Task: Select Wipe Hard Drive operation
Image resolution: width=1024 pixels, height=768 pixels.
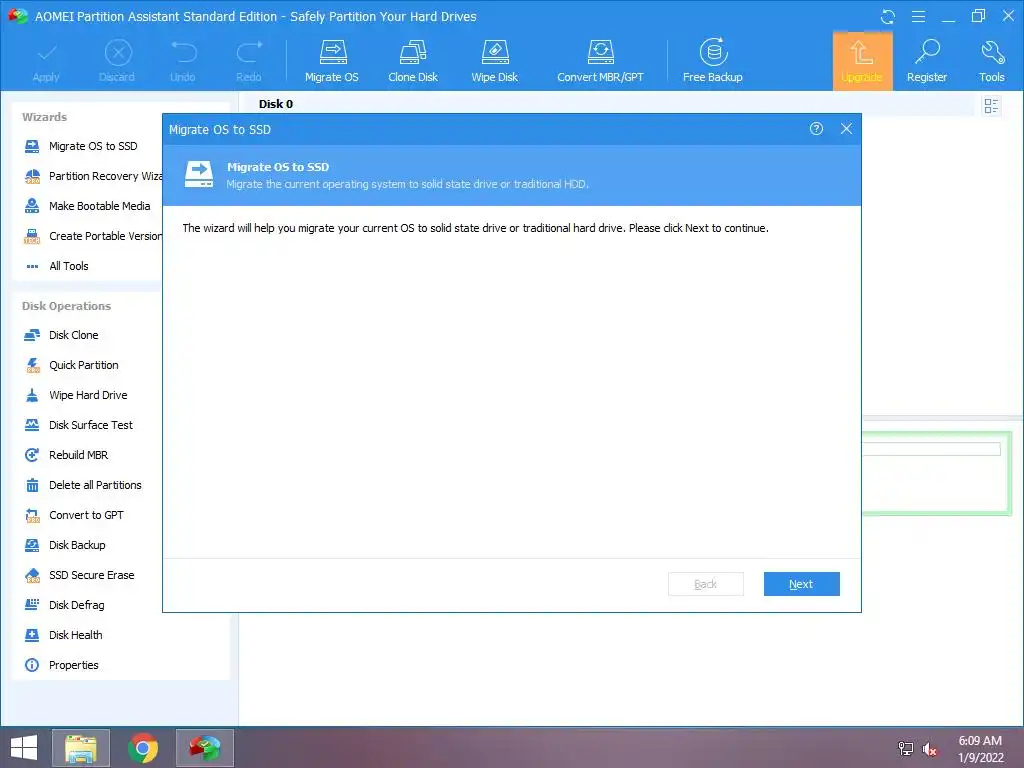Action: pyautogui.click(x=76, y=395)
